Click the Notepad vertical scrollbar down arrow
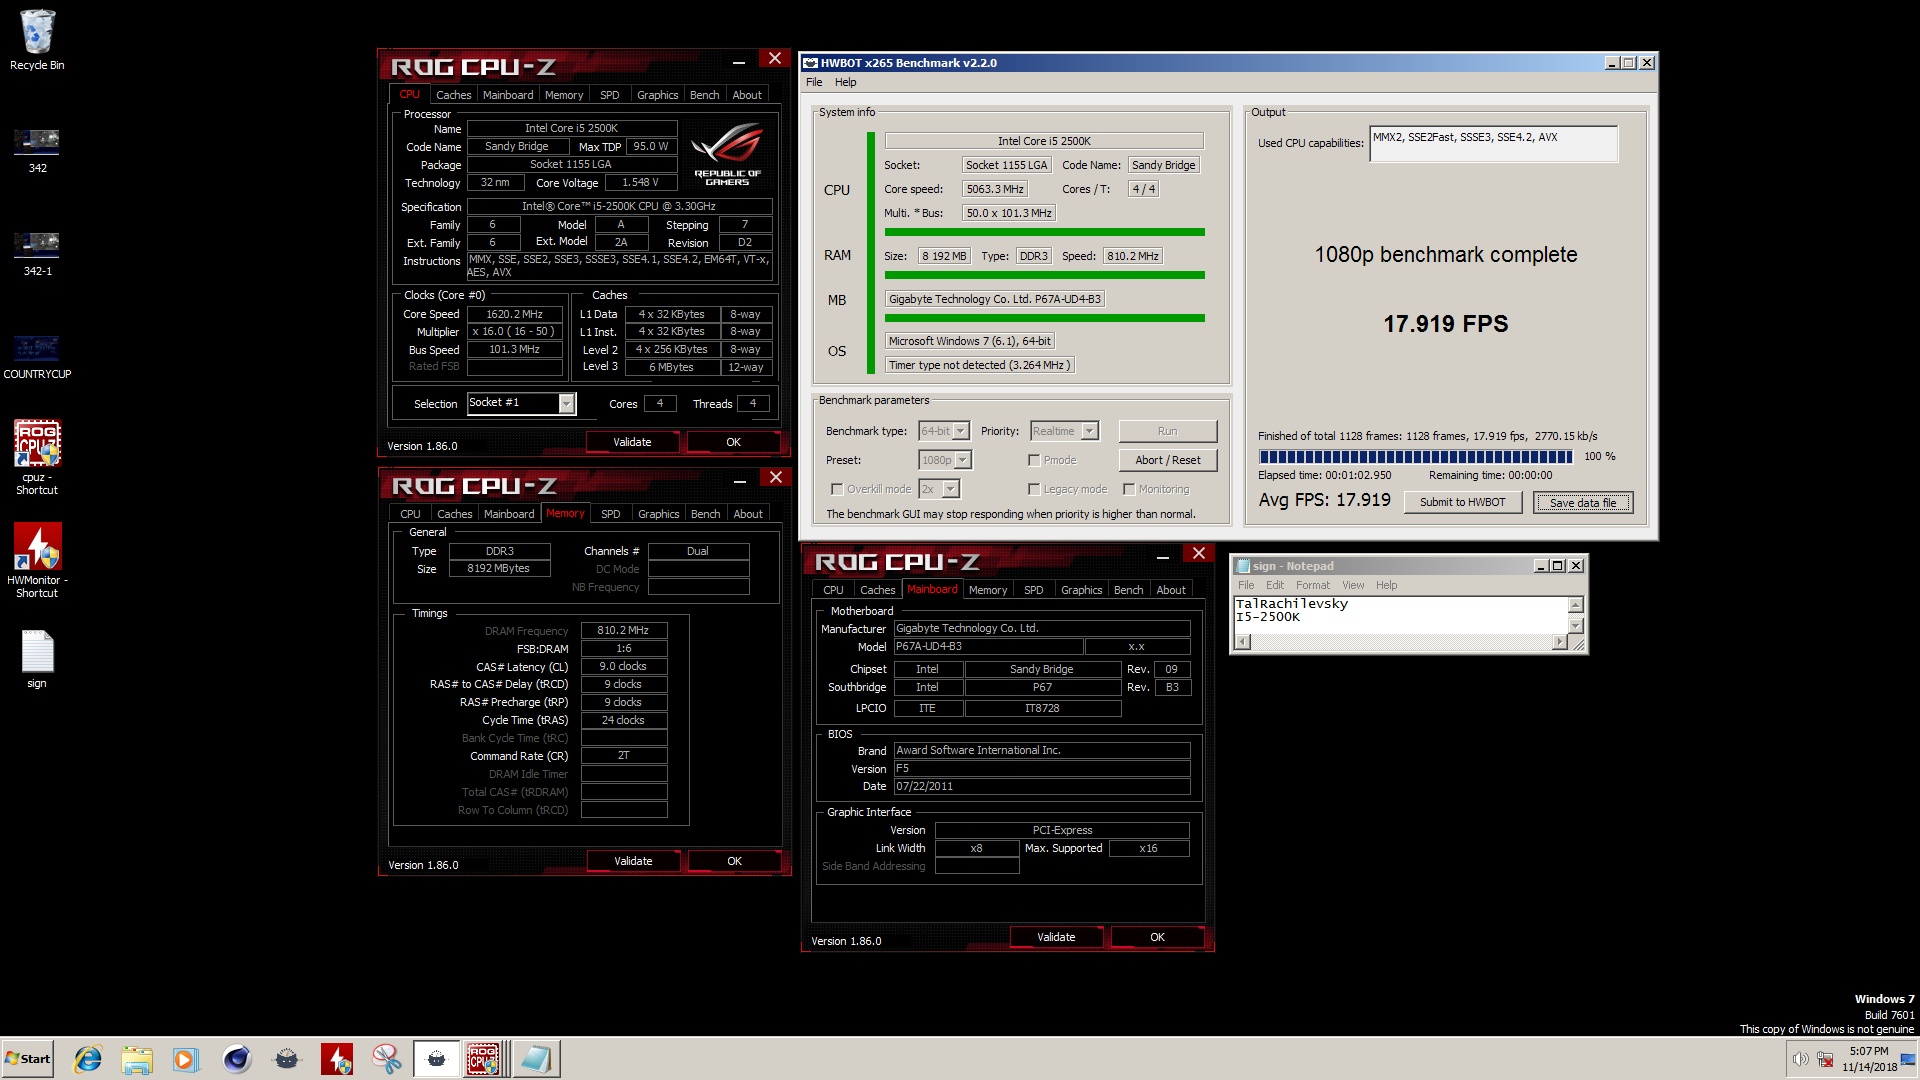 (1576, 626)
